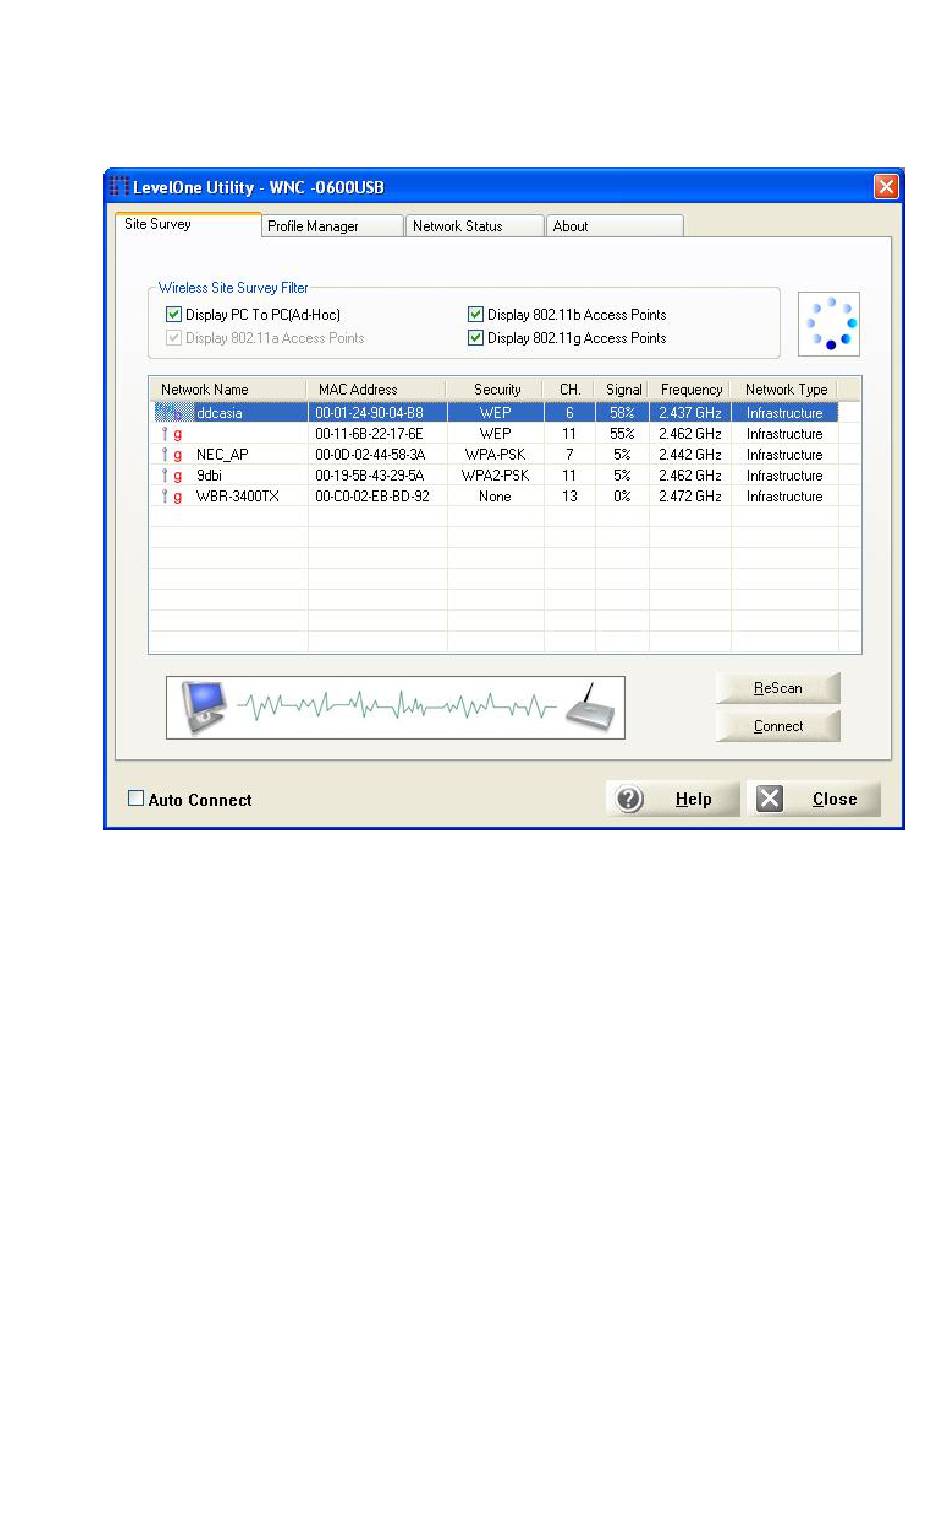Disable Display 802.11b Access Points checkbox
The width and height of the screenshot is (950, 1516).
(476, 314)
